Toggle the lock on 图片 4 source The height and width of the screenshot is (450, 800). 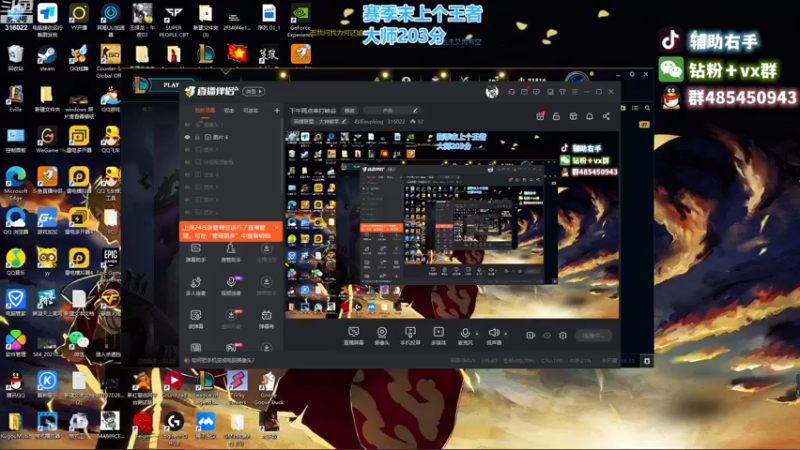197,137
